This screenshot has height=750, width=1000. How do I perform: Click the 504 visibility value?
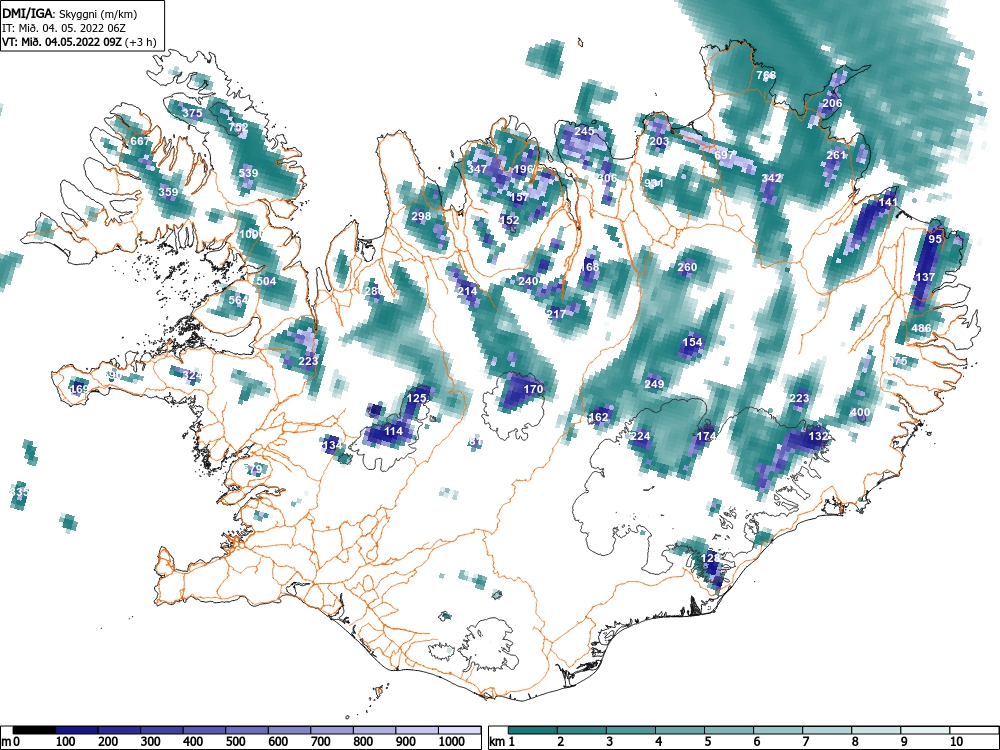267,281
